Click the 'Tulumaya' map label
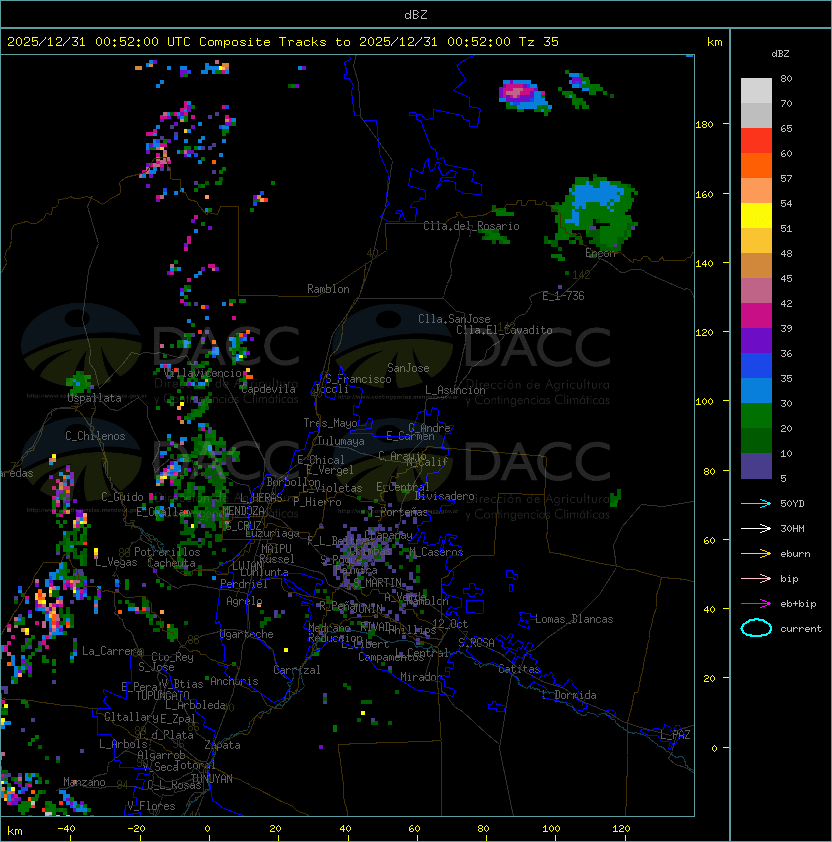 click(341, 441)
